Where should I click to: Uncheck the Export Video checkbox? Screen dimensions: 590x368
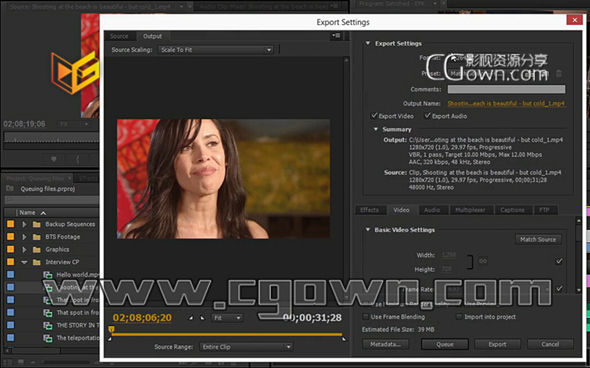tap(374, 116)
